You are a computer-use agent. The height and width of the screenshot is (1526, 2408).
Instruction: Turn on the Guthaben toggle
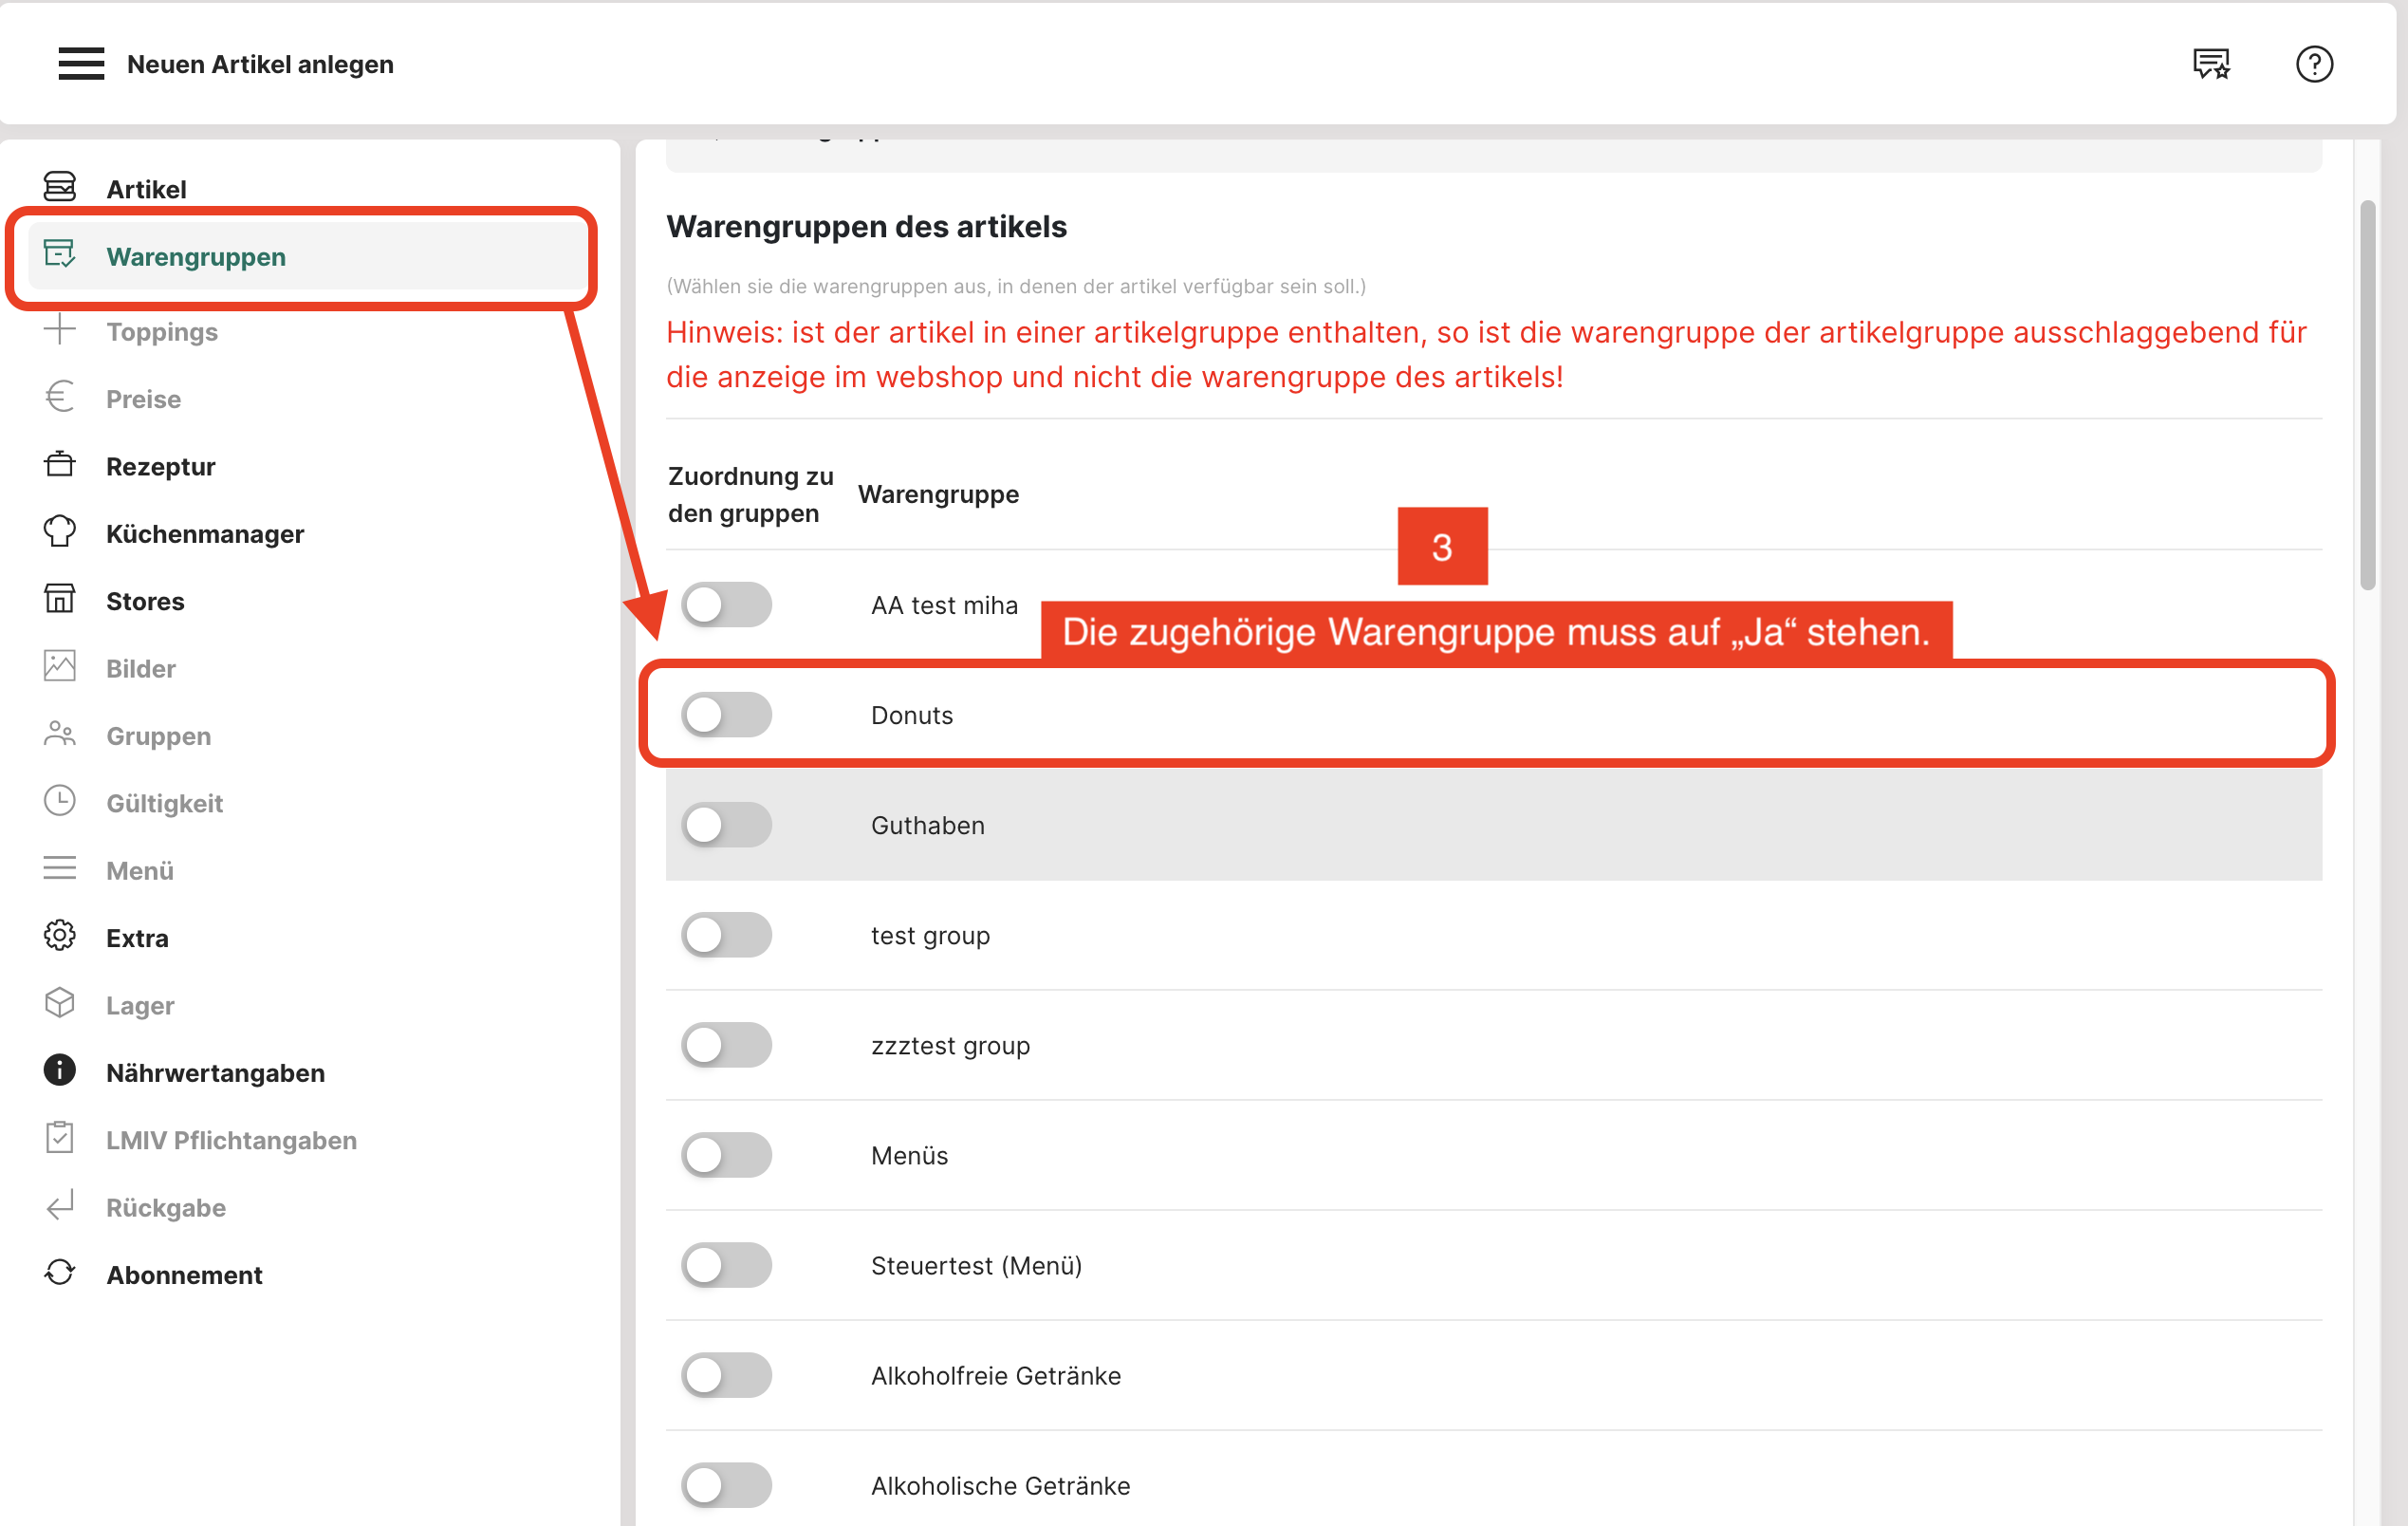726,825
